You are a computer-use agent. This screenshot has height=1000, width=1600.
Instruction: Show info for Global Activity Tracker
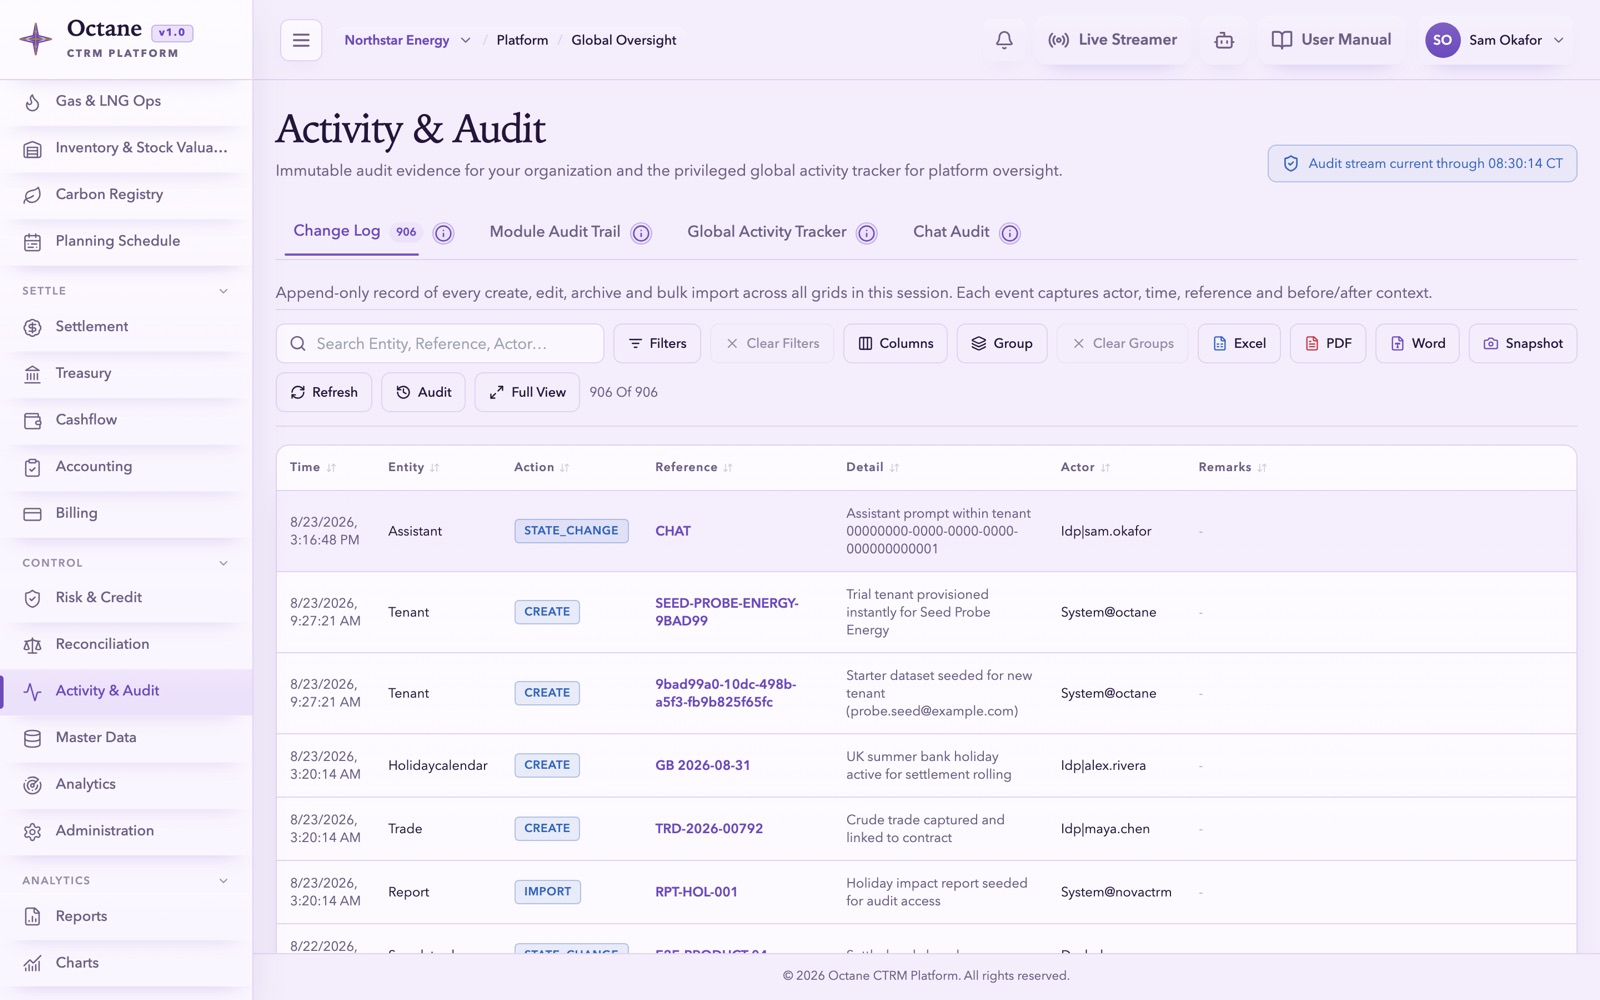(867, 233)
